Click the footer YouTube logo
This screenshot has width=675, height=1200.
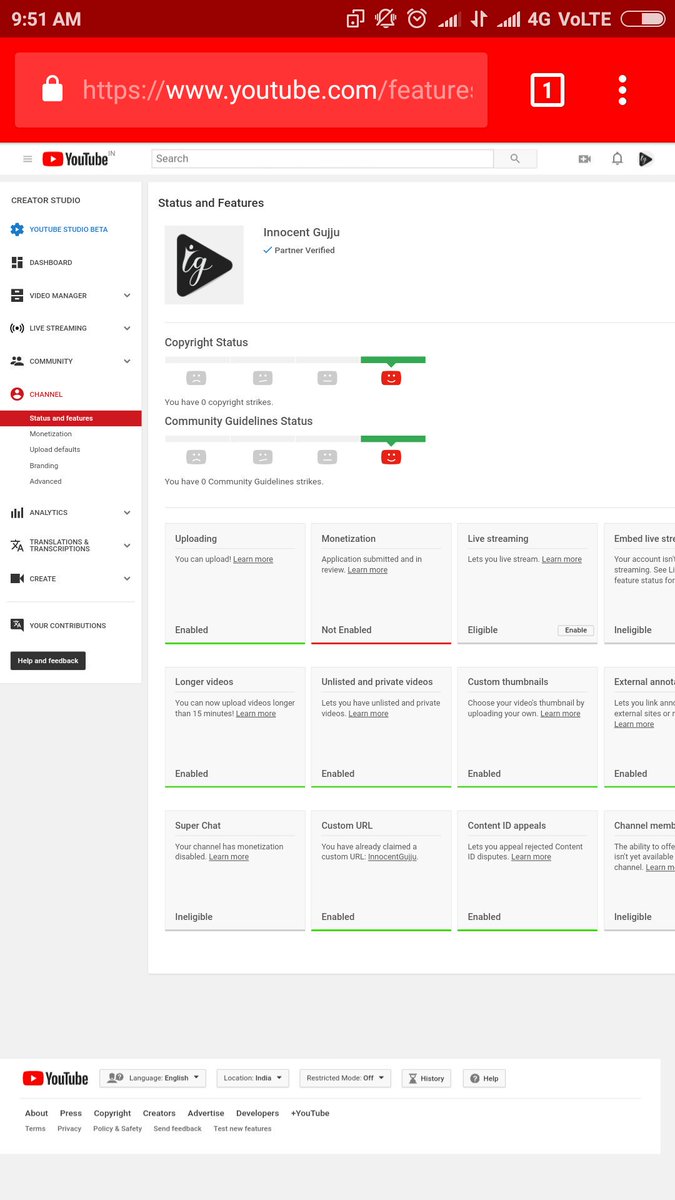click(55, 1078)
